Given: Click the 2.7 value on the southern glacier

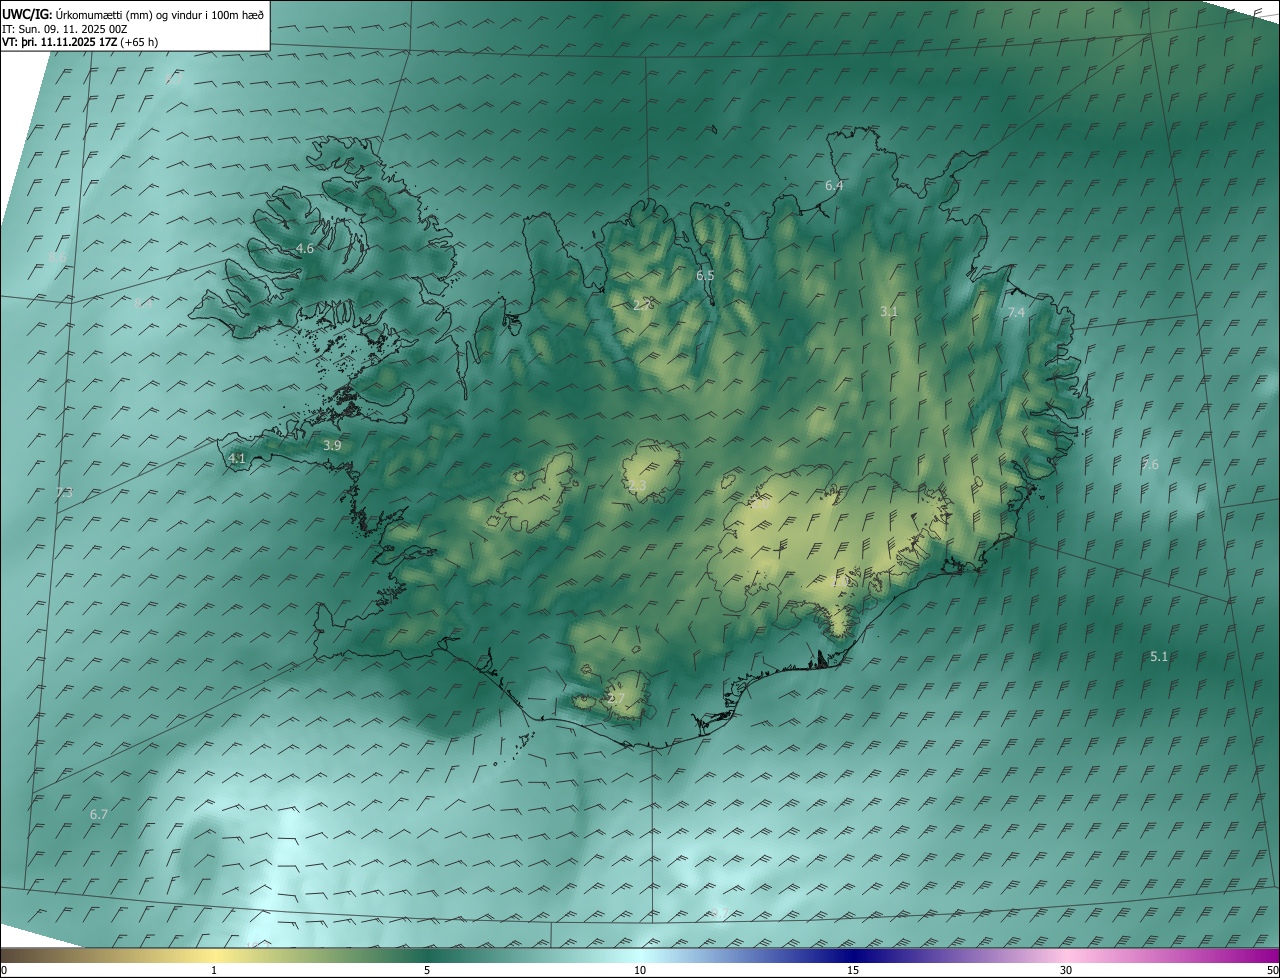Looking at the screenshot, I should [616, 699].
